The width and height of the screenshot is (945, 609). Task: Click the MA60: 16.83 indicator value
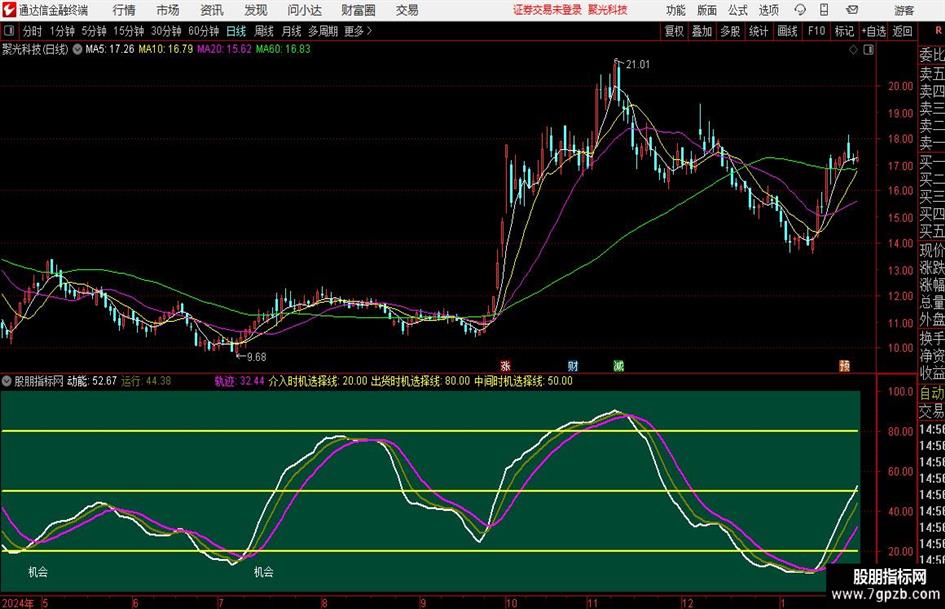(283, 49)
